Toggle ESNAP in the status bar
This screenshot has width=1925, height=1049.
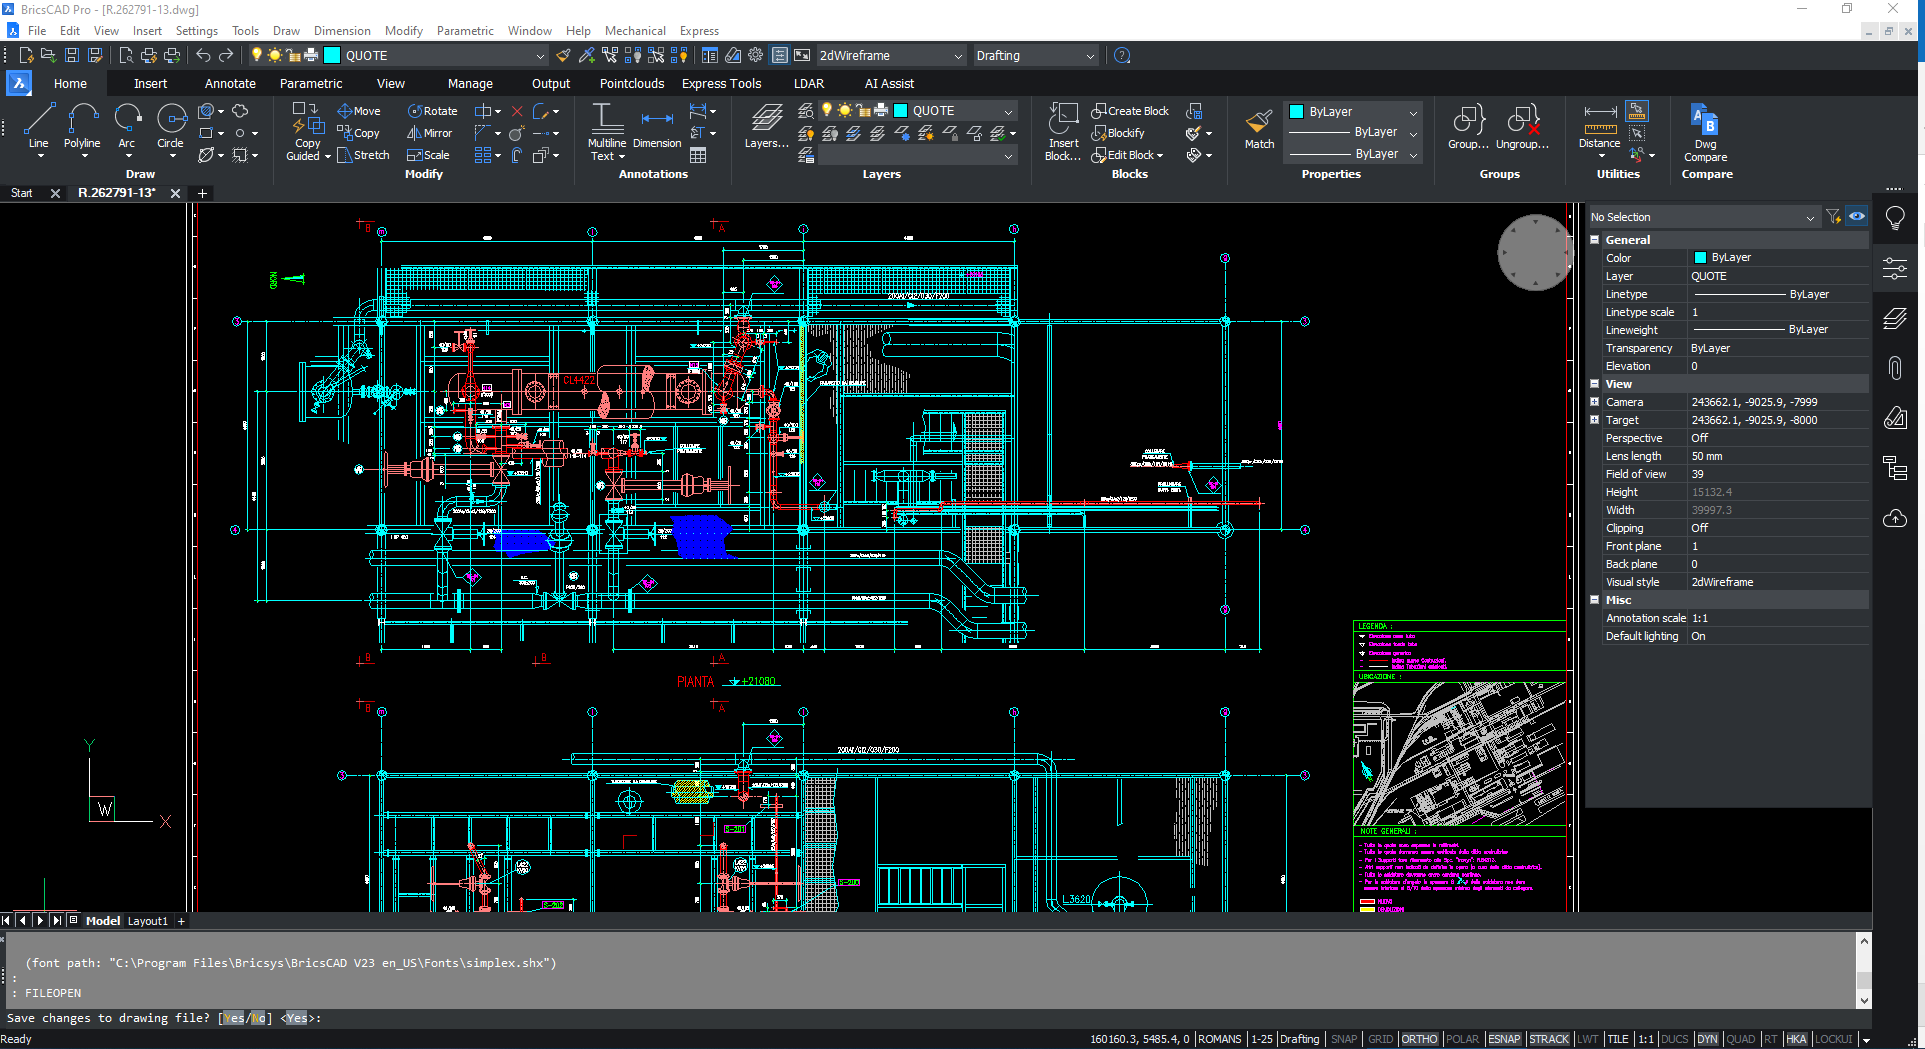(1503, 1039)
